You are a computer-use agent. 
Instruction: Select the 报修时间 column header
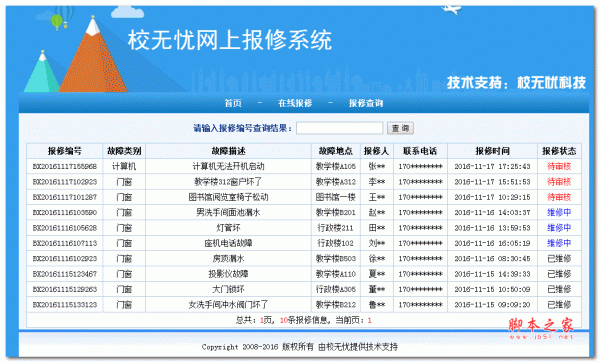492,151
